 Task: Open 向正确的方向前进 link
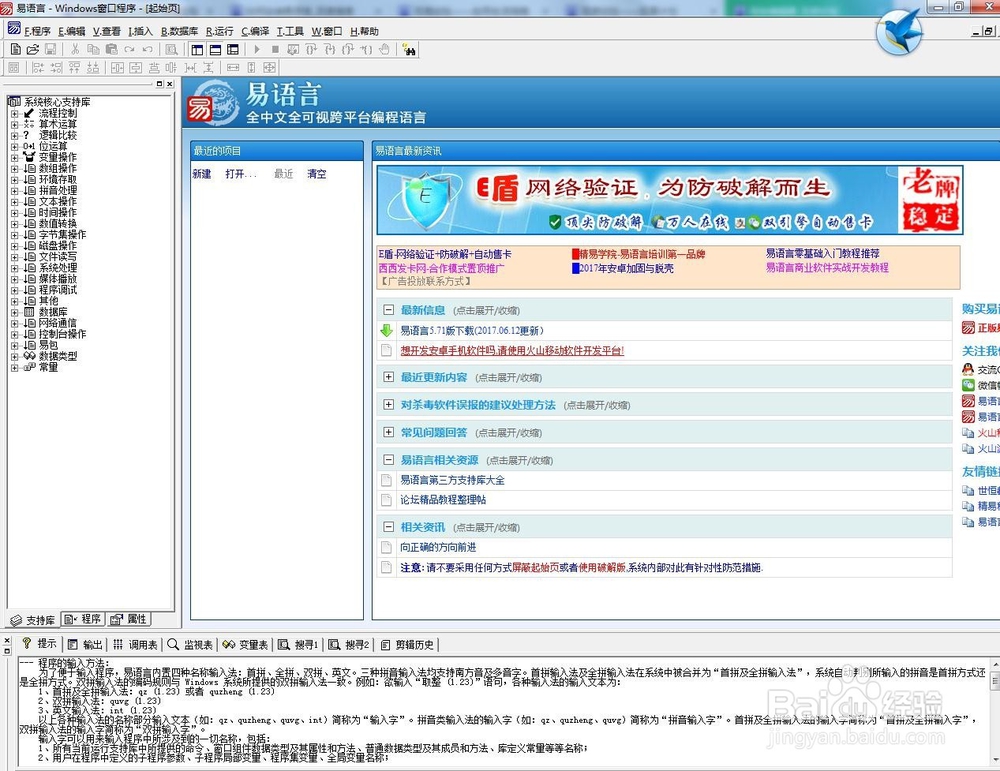point(438,547)
